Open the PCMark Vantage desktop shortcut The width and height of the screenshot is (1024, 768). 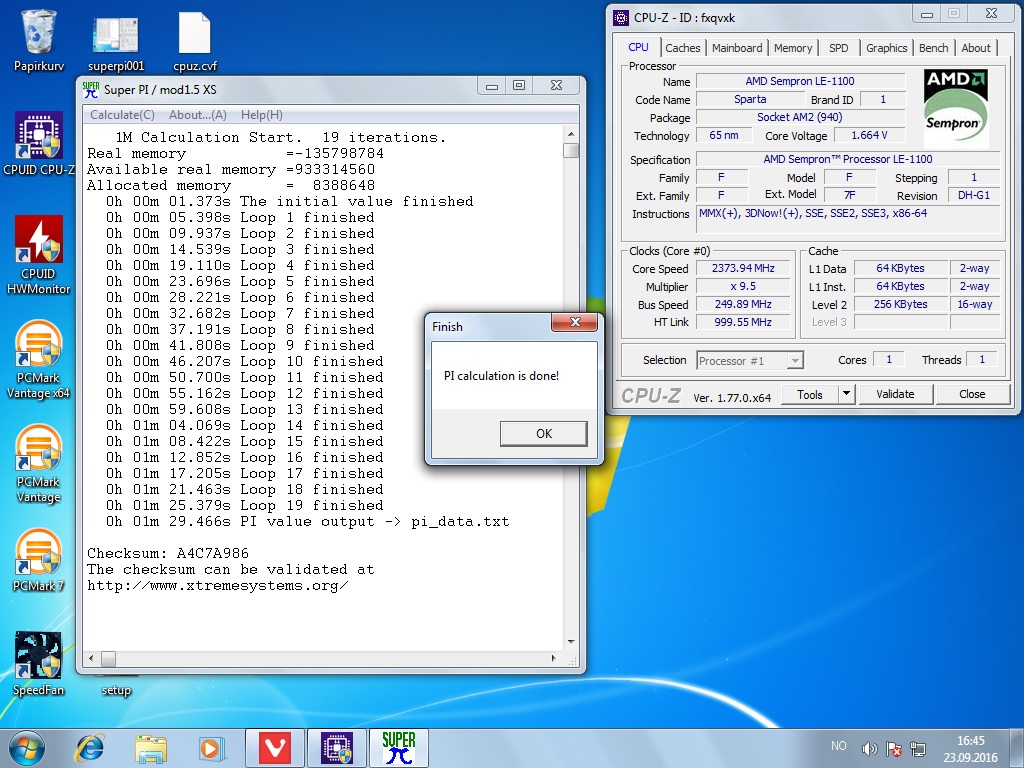pyautogui.click(x=39, y=464)
